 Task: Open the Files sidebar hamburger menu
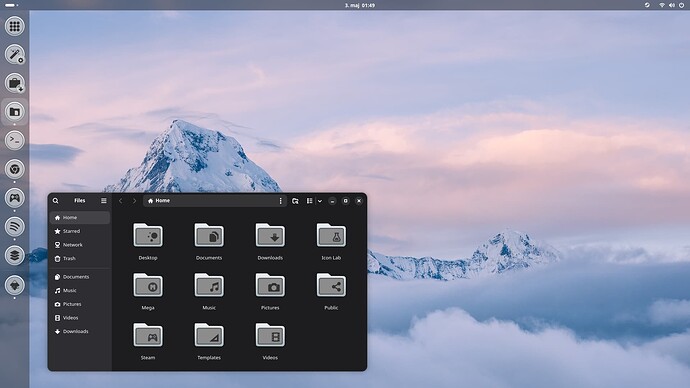[104, 201]
